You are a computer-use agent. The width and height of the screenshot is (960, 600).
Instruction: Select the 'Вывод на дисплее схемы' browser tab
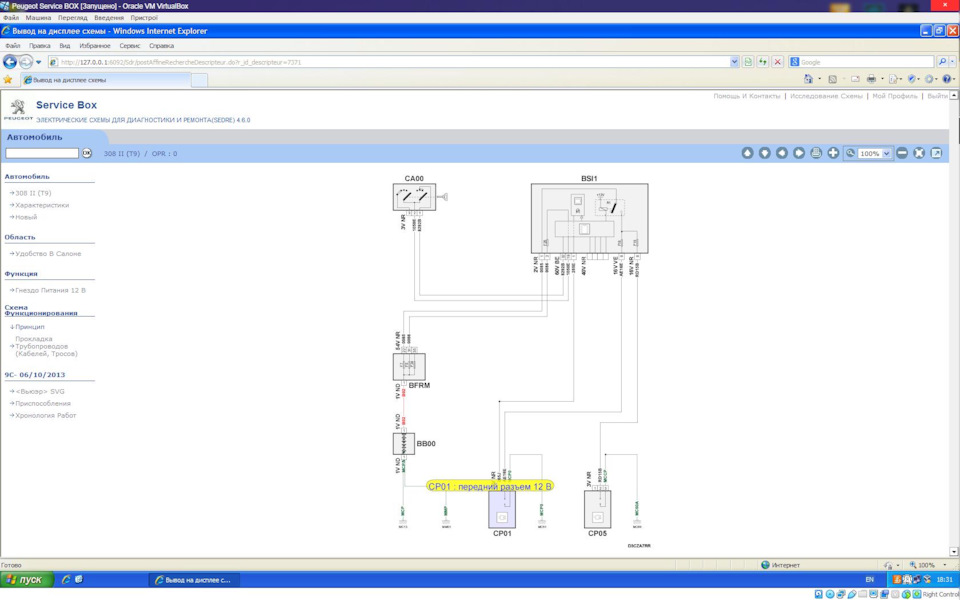pyautogui.click(x=105, y=80)
